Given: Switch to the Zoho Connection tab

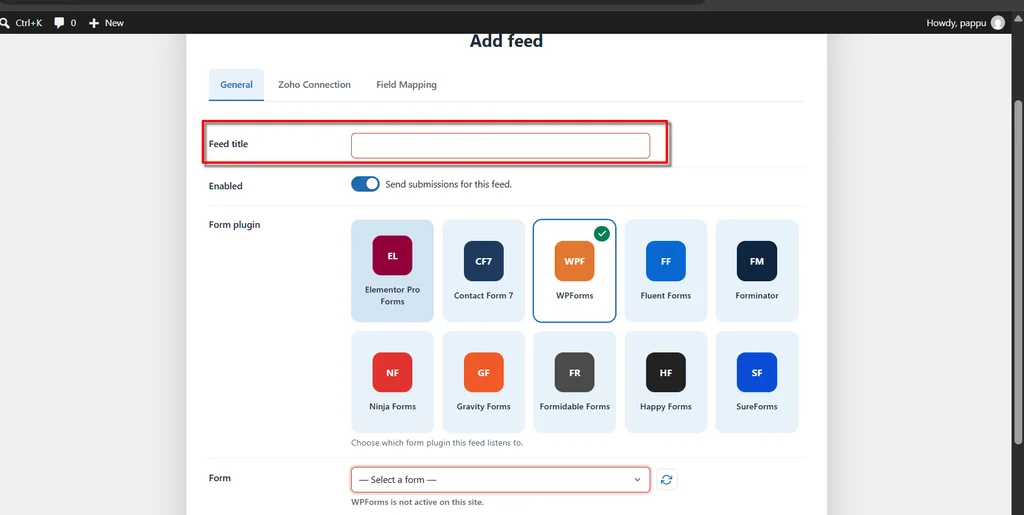Looking at the screenshot, I should (314, 85).
